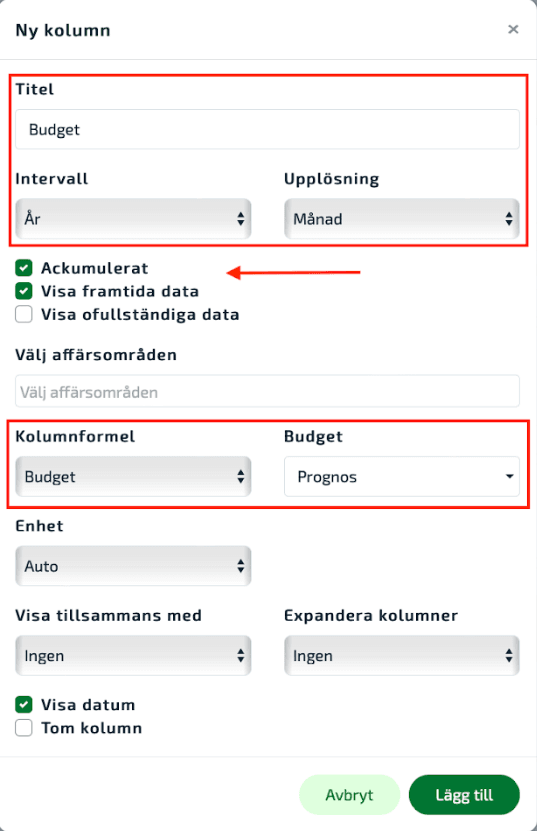Expand the Budget dropdown showing Prognos
Screen dimensions: 537x831
[402, 476]
